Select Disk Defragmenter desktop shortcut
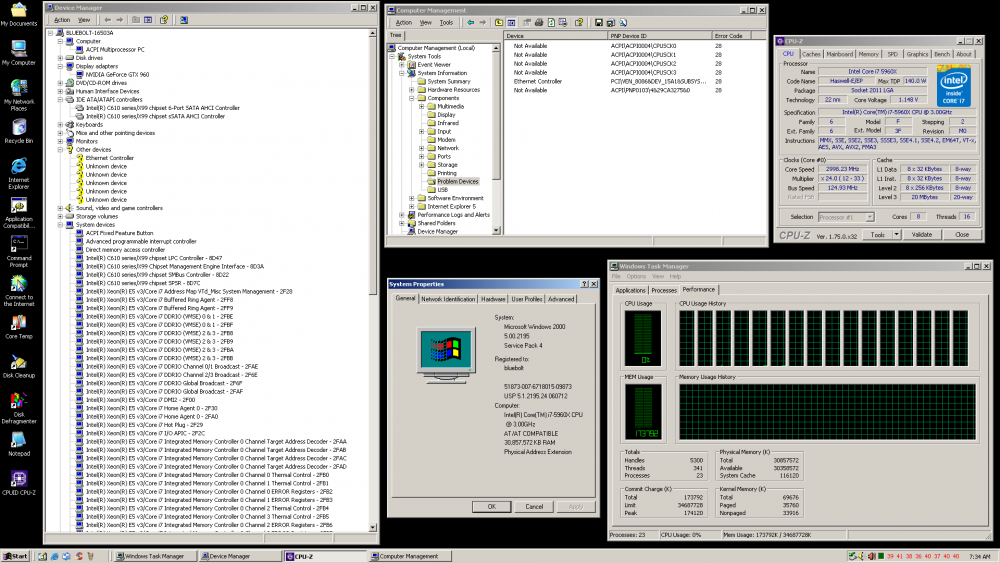Screen dimensions: 1000x563 18,409
